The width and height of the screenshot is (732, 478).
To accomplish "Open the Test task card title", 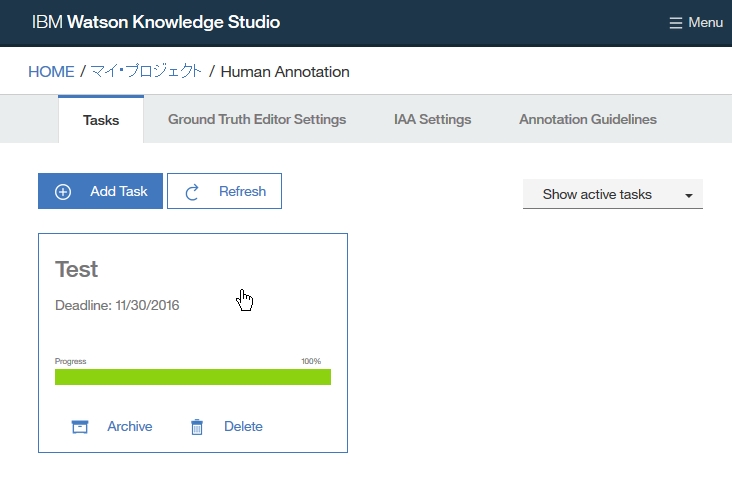I will click(77, 269).
